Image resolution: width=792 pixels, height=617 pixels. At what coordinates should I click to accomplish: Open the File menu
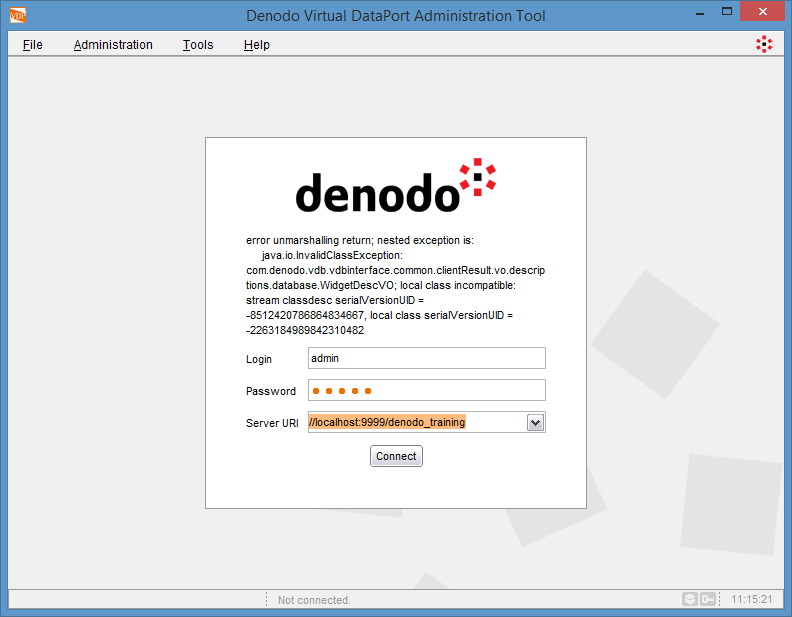32,45
